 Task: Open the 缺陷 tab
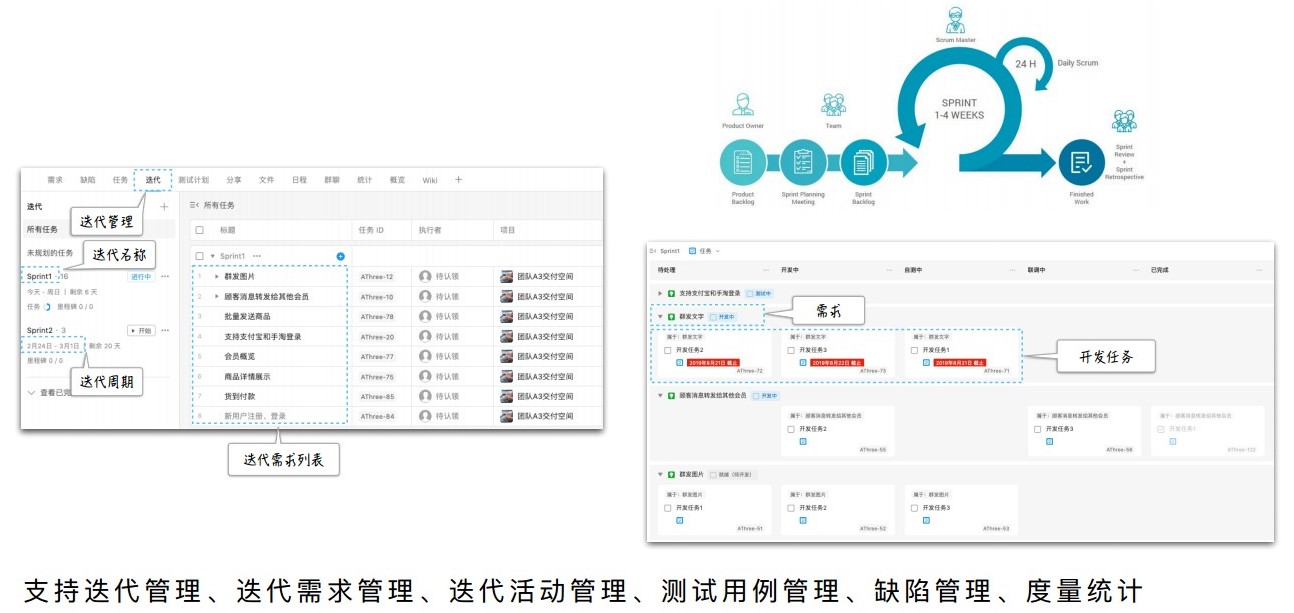pos(88,180)
